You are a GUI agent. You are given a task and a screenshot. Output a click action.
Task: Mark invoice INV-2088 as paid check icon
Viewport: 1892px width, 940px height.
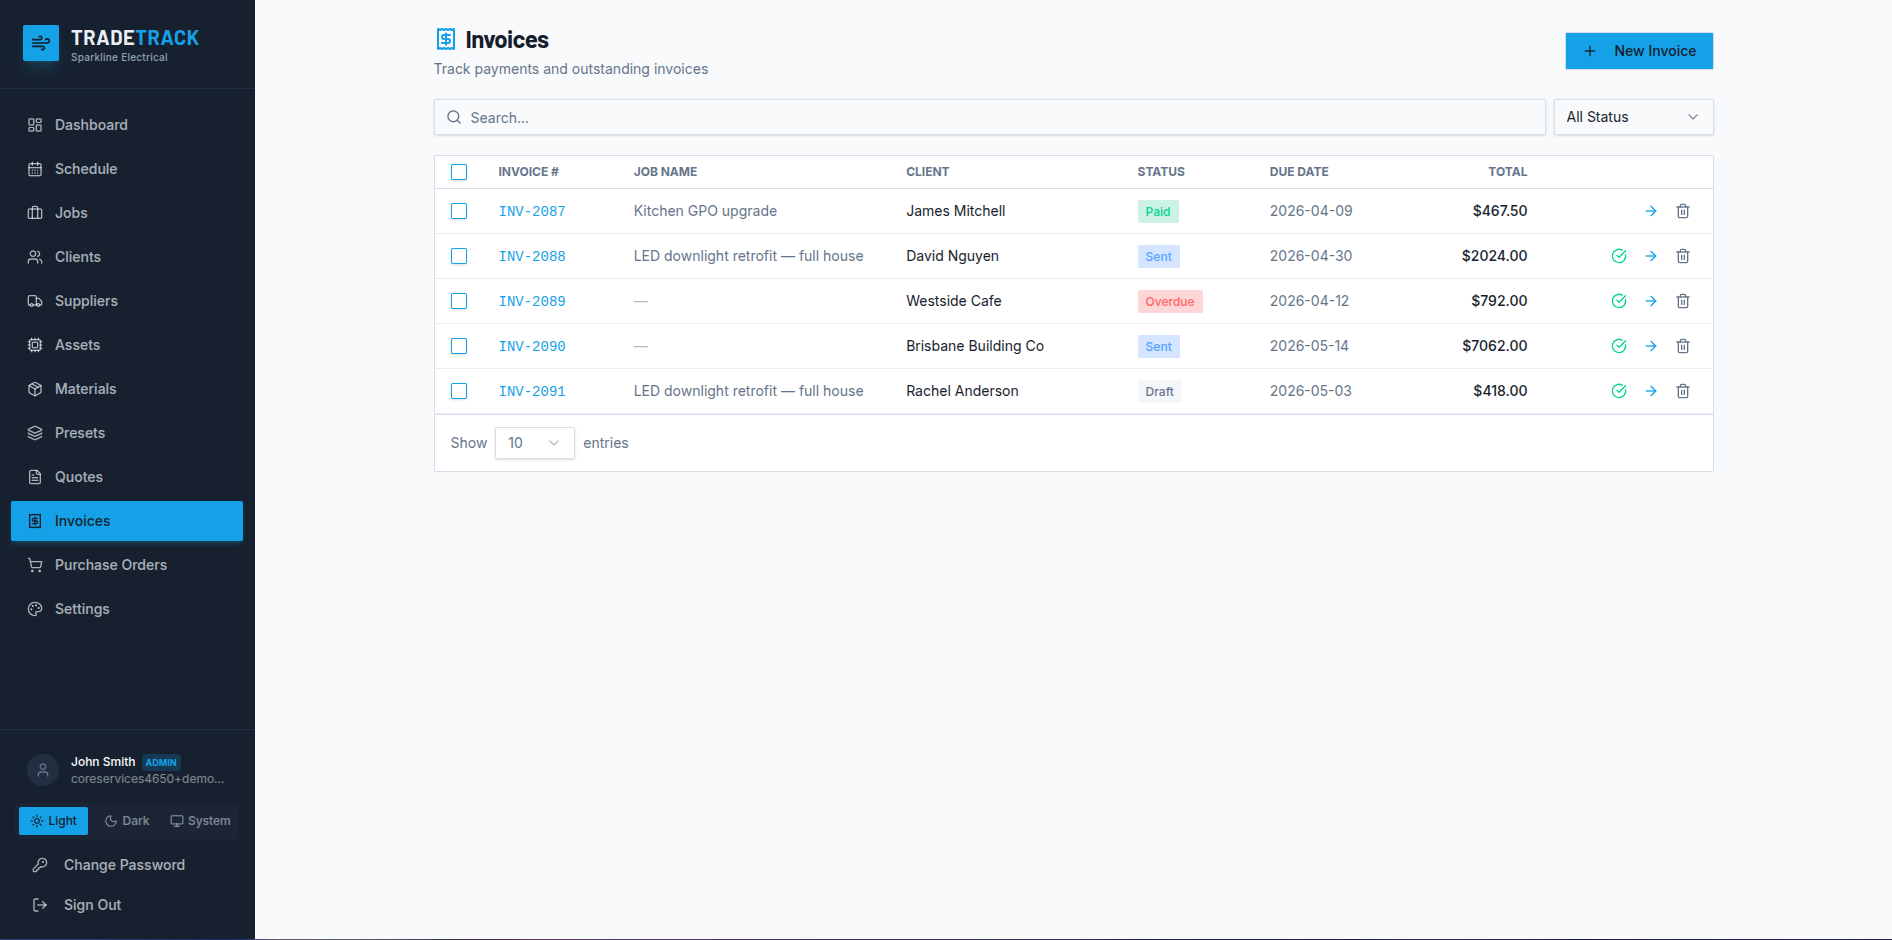tap(1619, 256)
